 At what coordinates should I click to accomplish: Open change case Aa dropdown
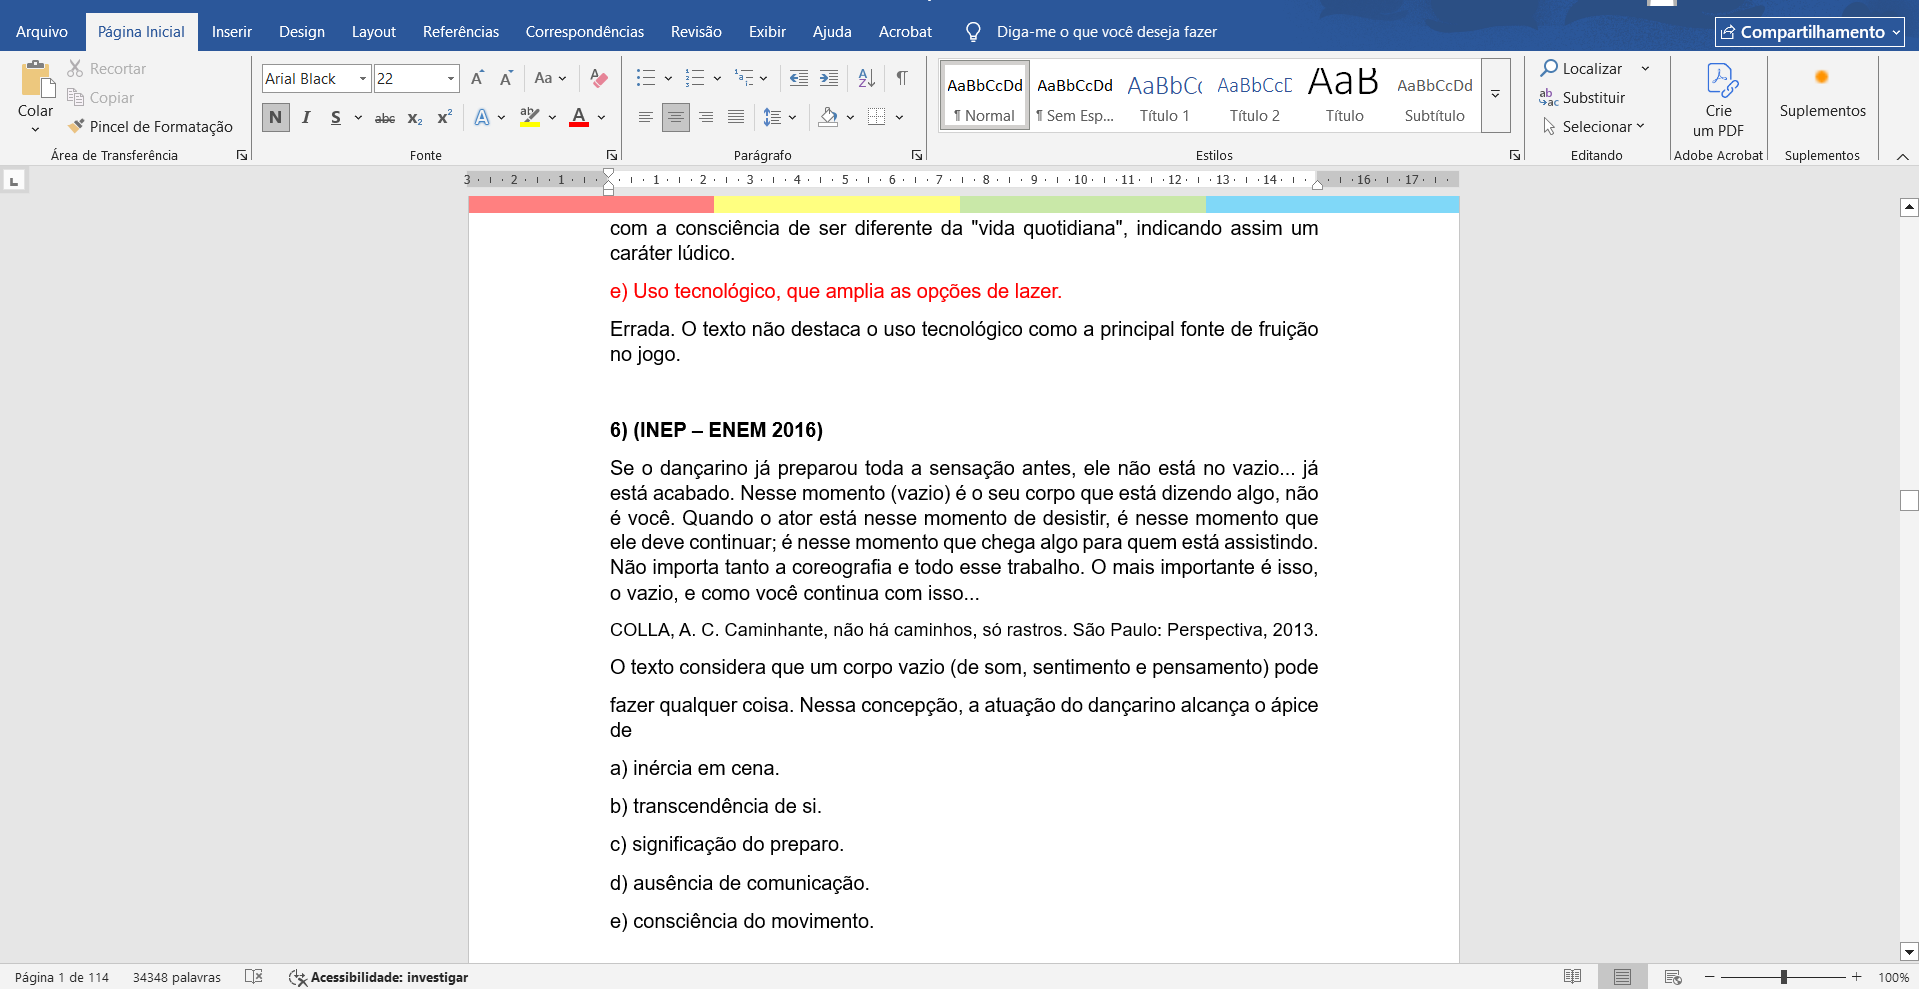pyautogui.click(x=550, y=78)
